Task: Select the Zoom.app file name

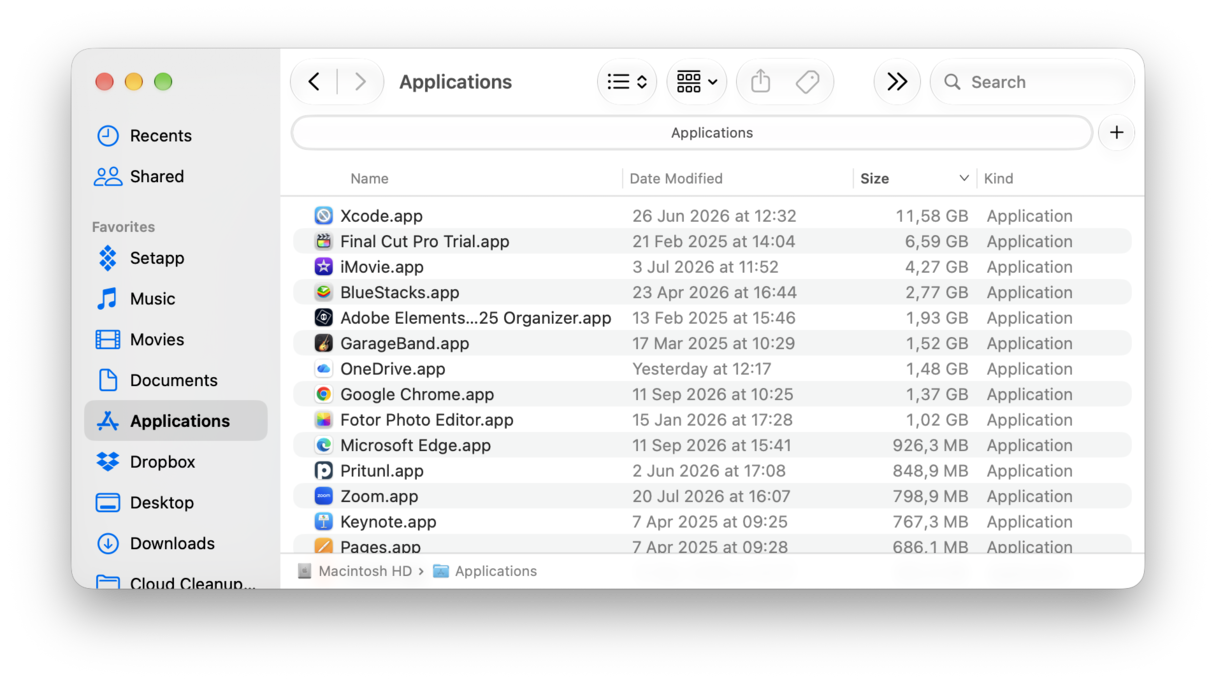Action: 379,496
